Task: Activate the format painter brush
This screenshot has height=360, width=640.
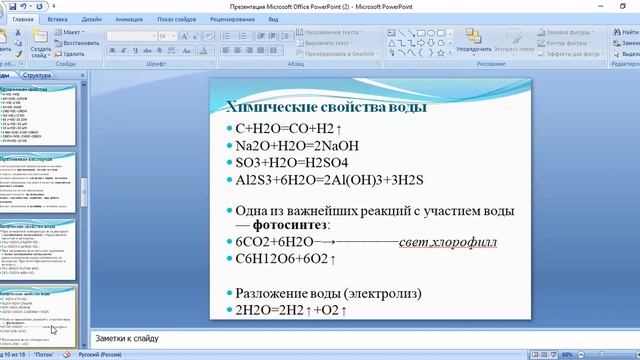Action: pos(18,54)
